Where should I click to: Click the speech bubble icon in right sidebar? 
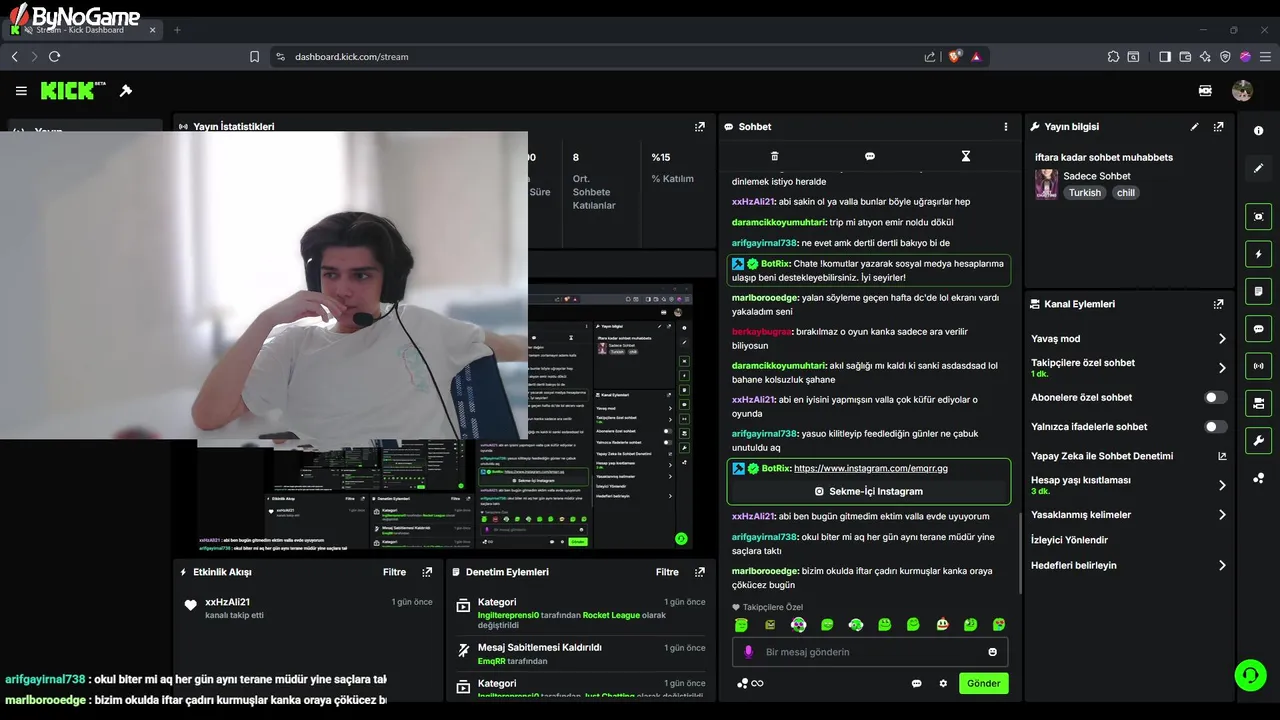pyautogui.click(x=1258, y=328)
